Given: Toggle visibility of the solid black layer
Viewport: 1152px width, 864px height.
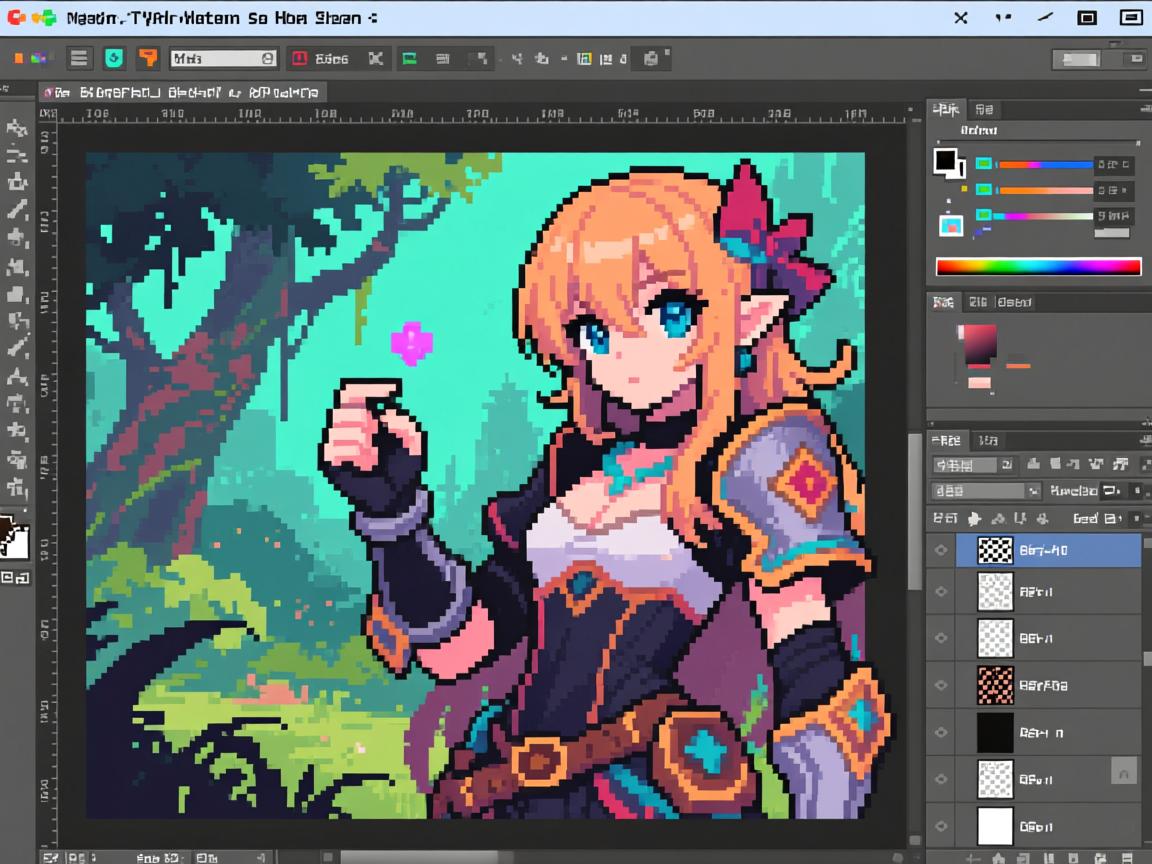Looking at the screenshot, I should pos(940,733).
